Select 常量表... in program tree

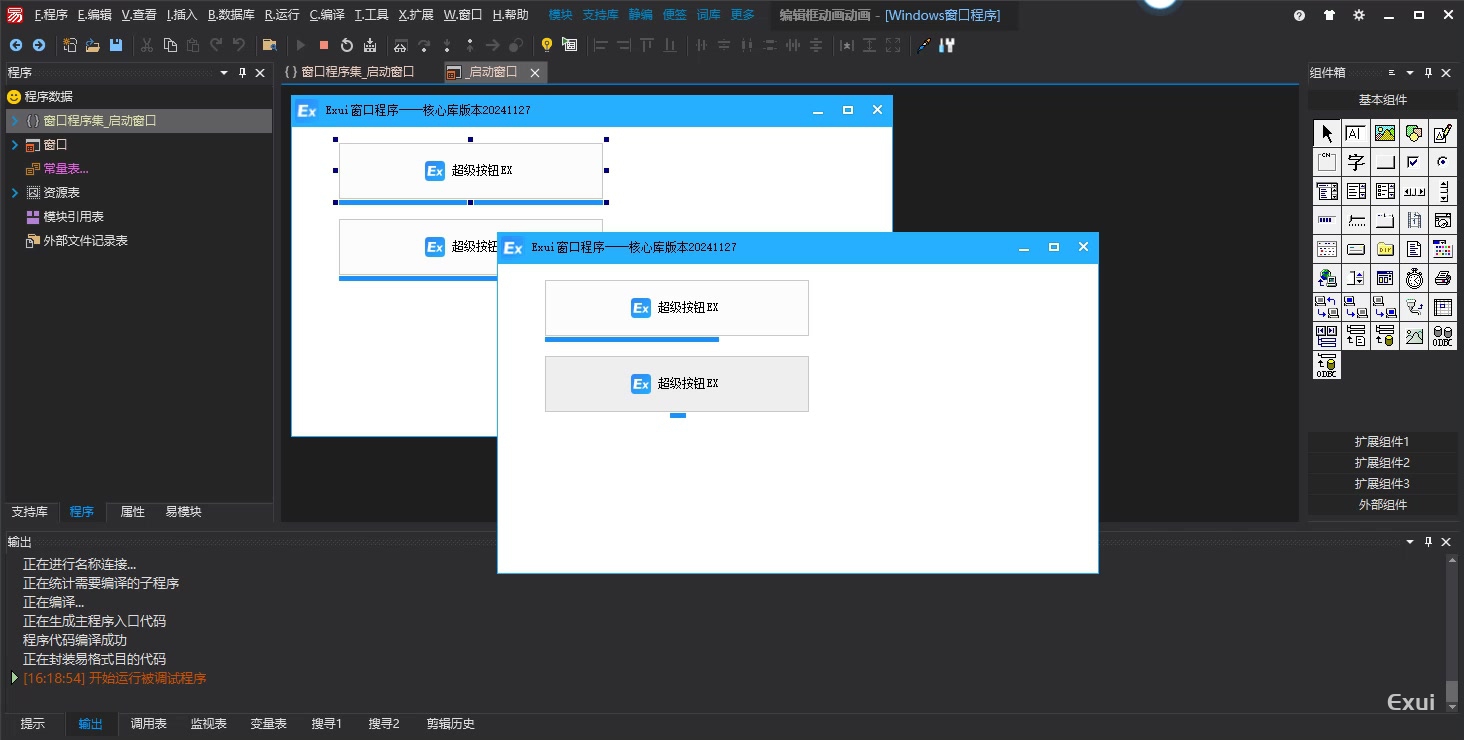tap(65, 169)
